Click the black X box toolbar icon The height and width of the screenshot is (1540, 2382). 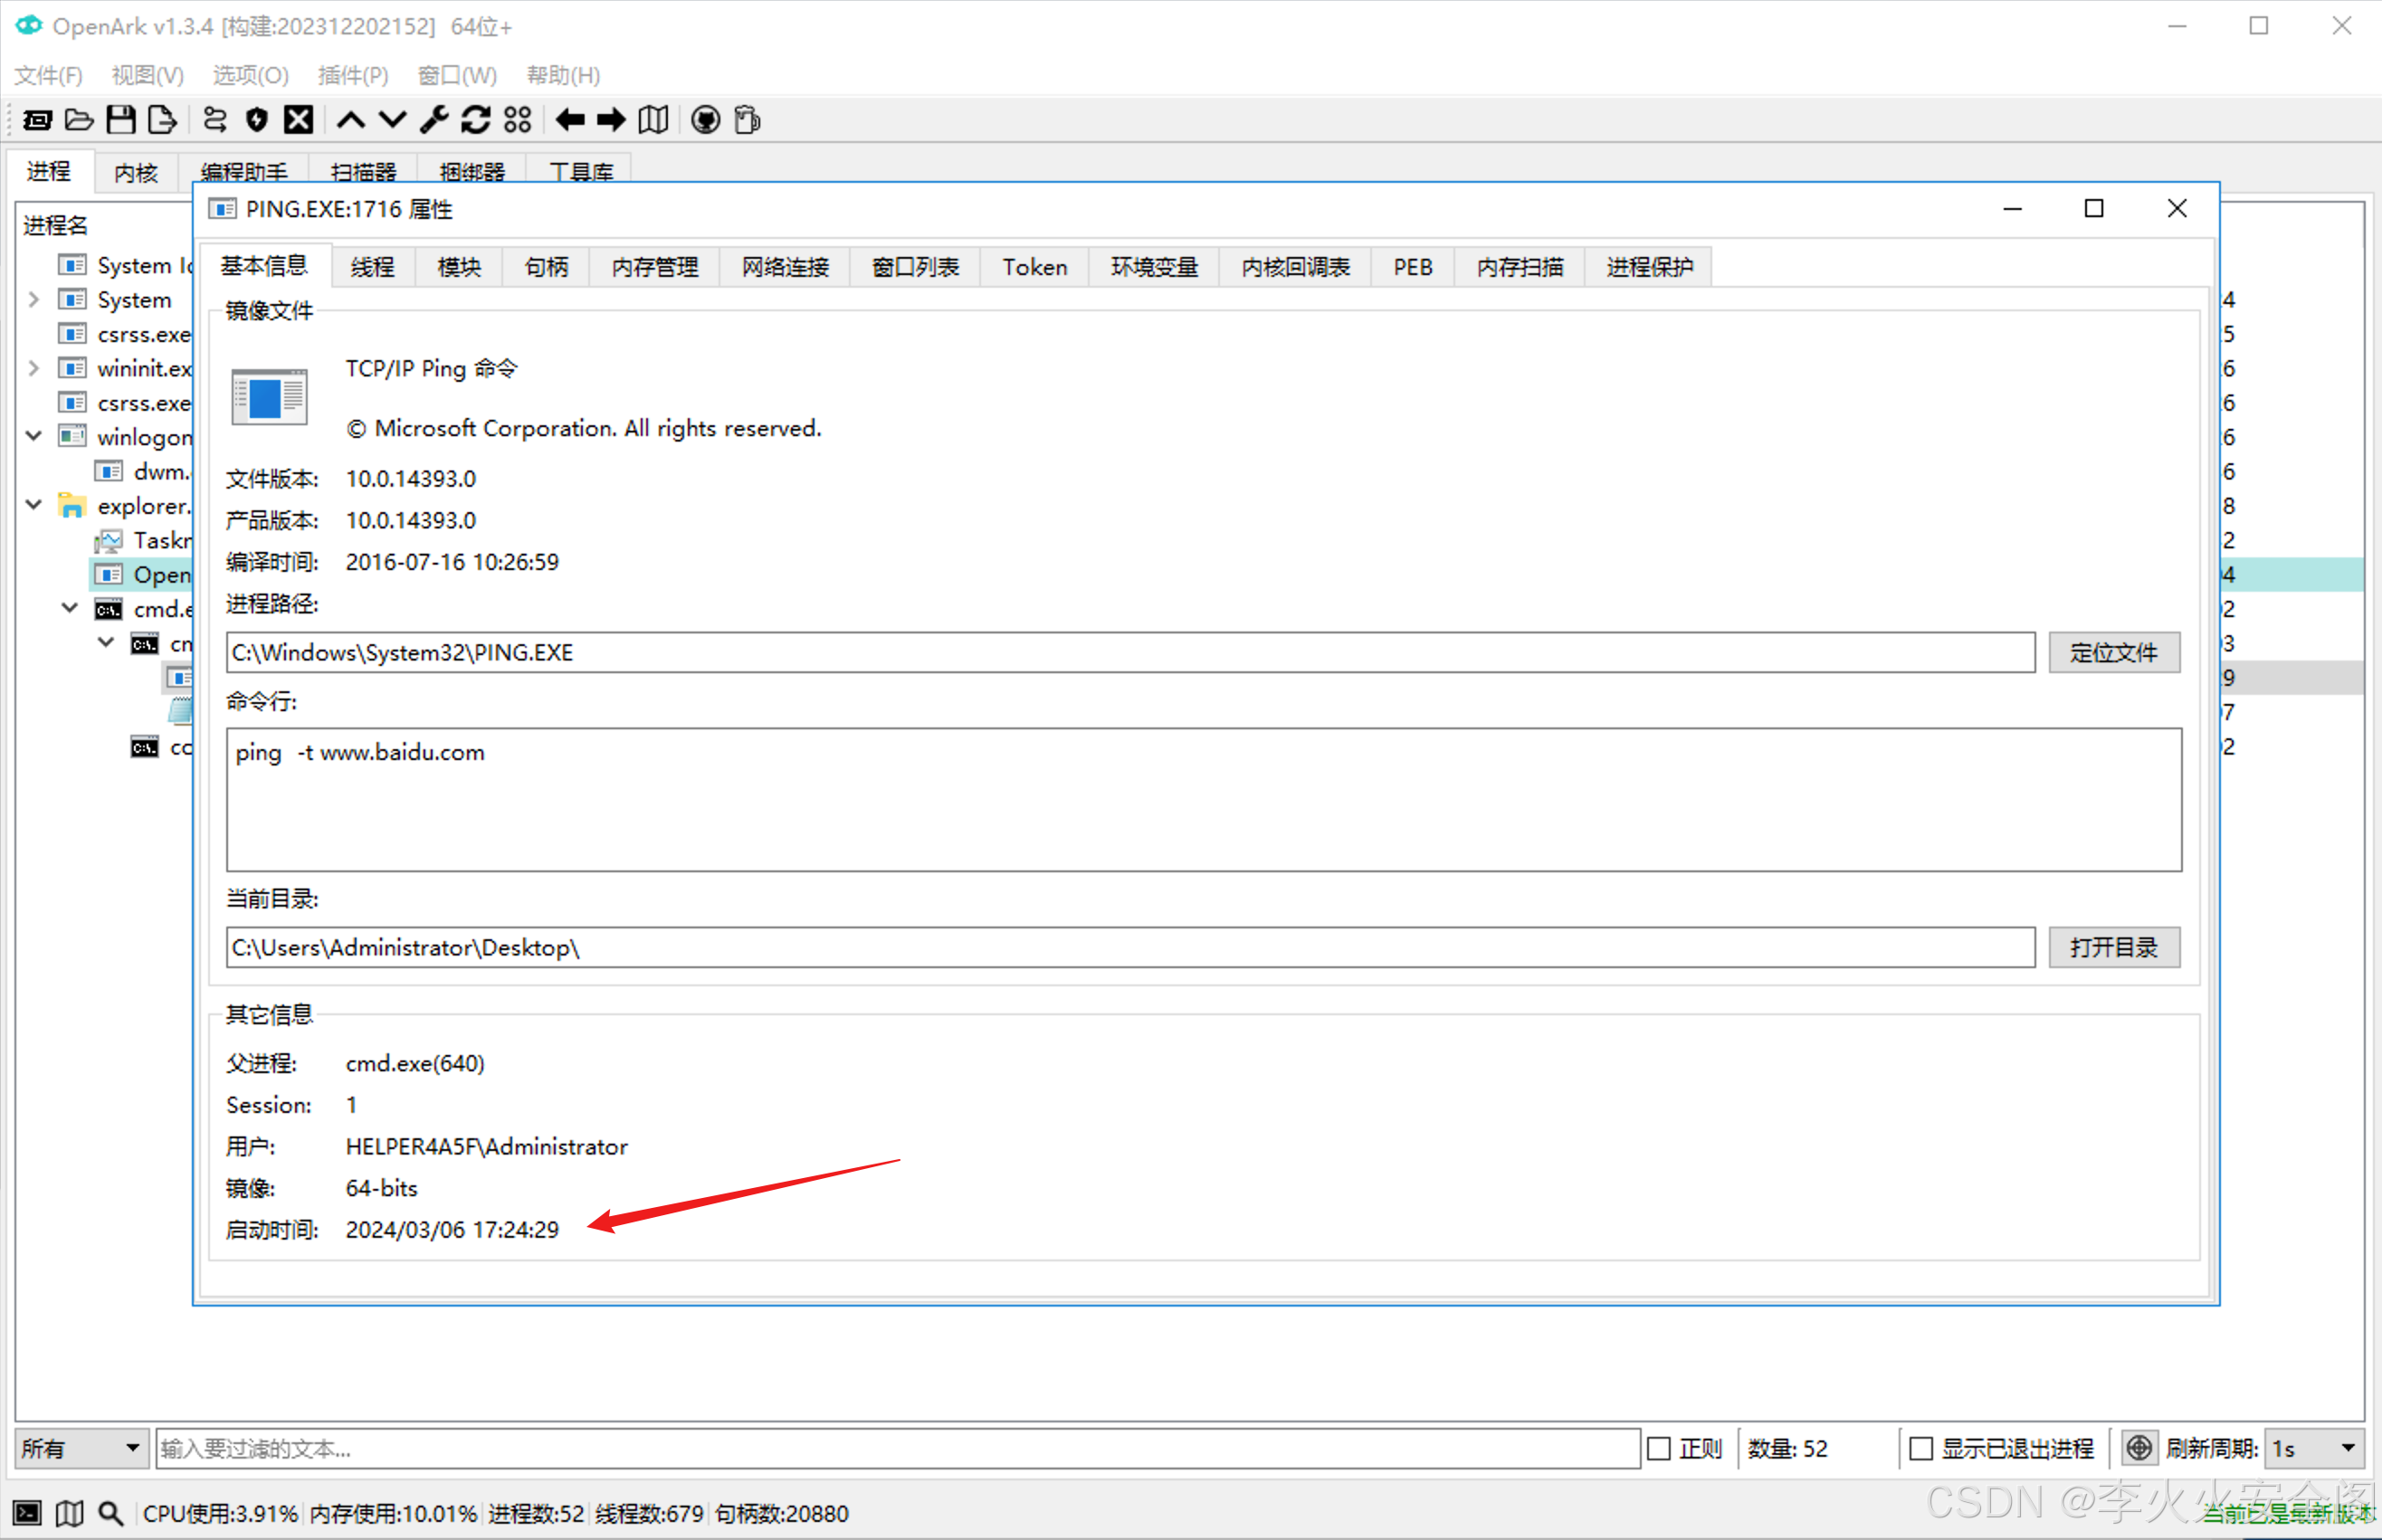[x=298, y=120]
